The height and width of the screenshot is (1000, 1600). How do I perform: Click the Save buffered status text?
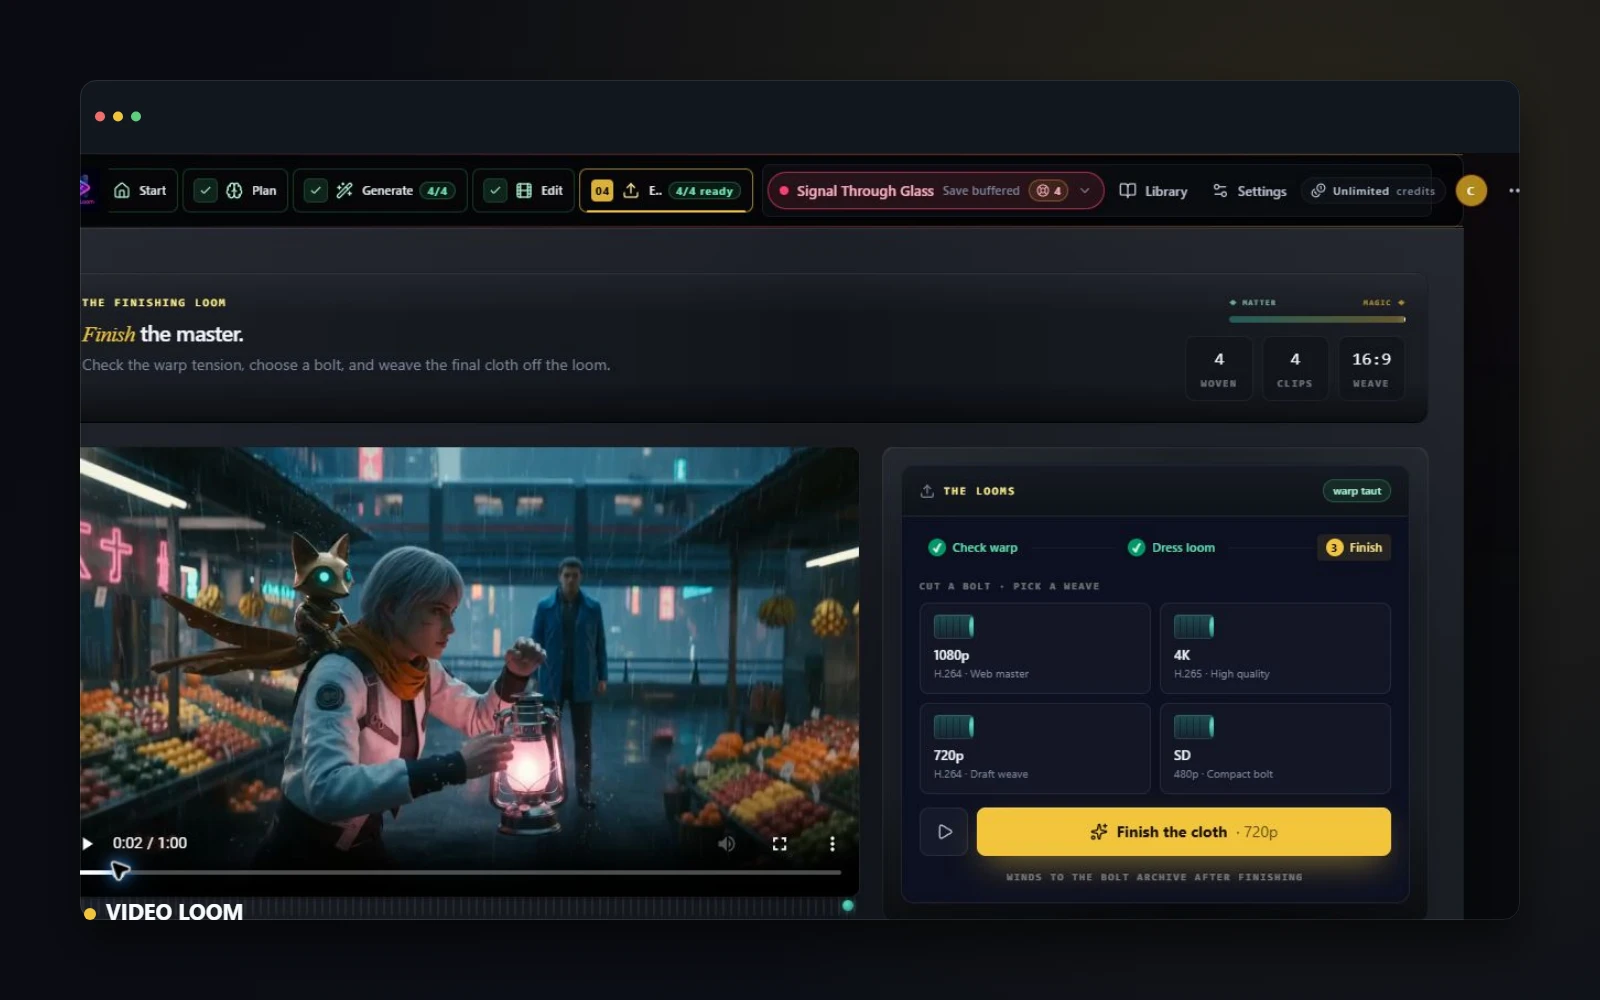tap(981, 191)
